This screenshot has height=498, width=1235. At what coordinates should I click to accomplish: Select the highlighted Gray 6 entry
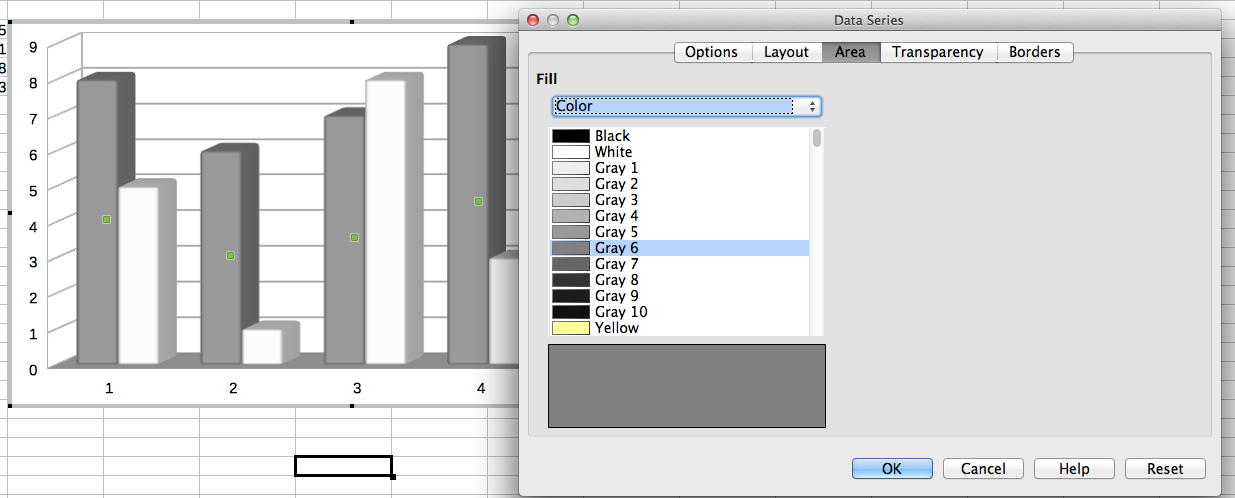click(680, 248)
